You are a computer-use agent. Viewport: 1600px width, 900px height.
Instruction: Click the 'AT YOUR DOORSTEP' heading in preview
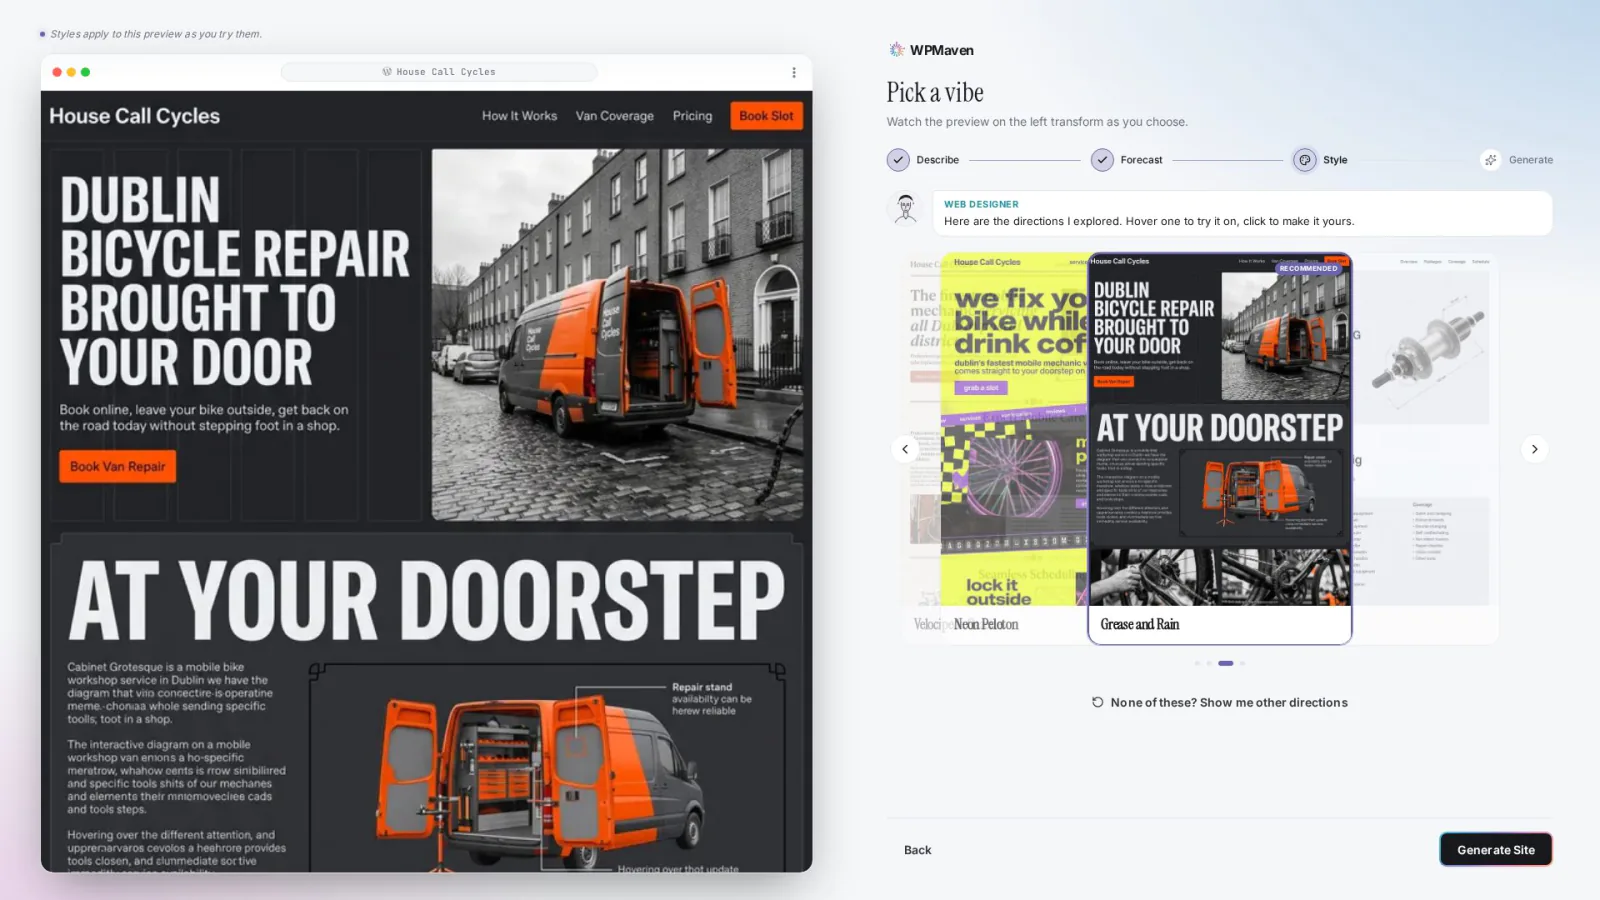click(x=427, y=599)
